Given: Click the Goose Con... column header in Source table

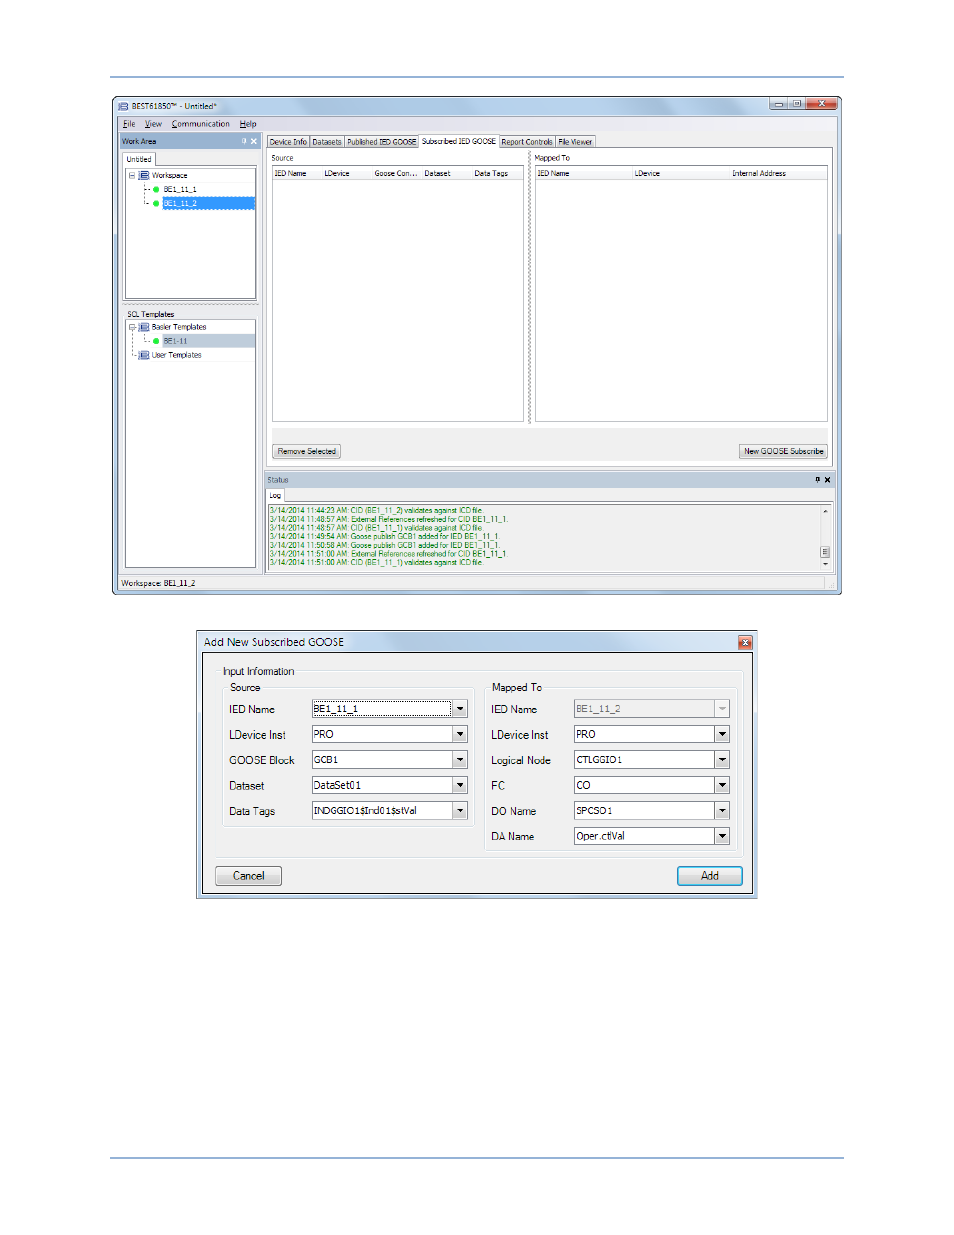Looking at the screenshot, I should [396, 173].
